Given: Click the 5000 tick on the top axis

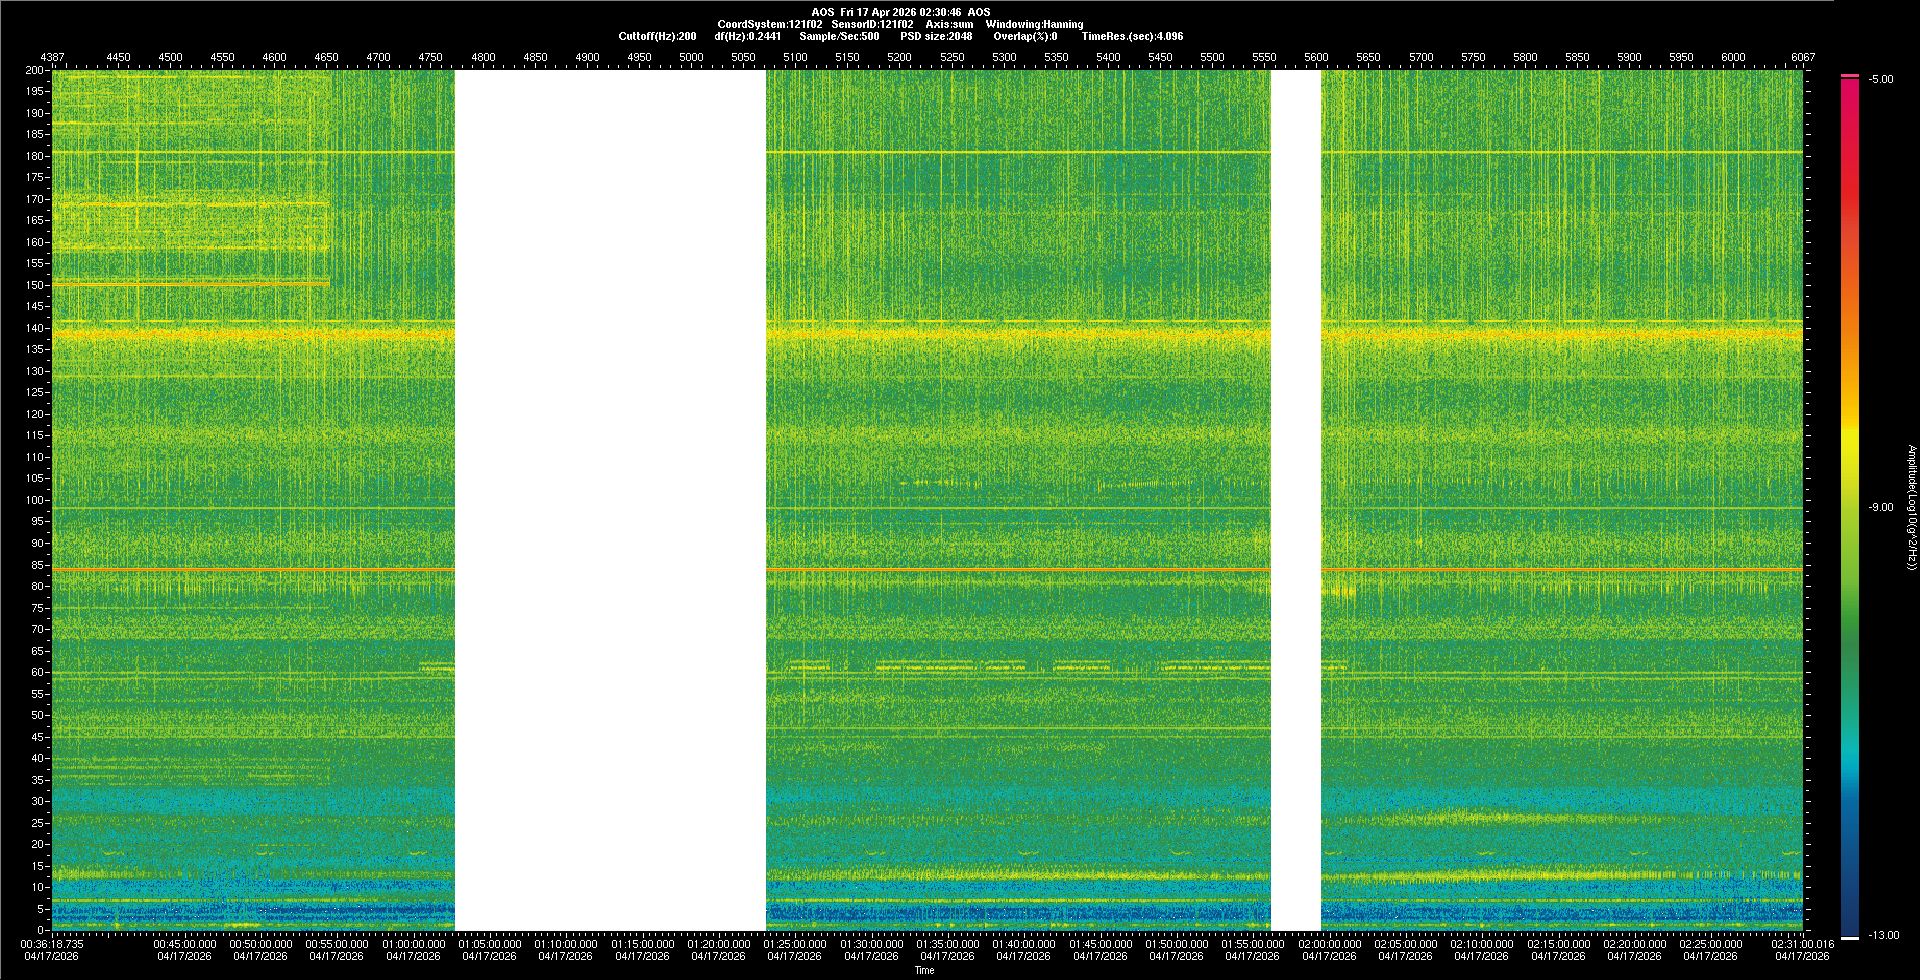Looking at the screenshot, I should (691, 57).
